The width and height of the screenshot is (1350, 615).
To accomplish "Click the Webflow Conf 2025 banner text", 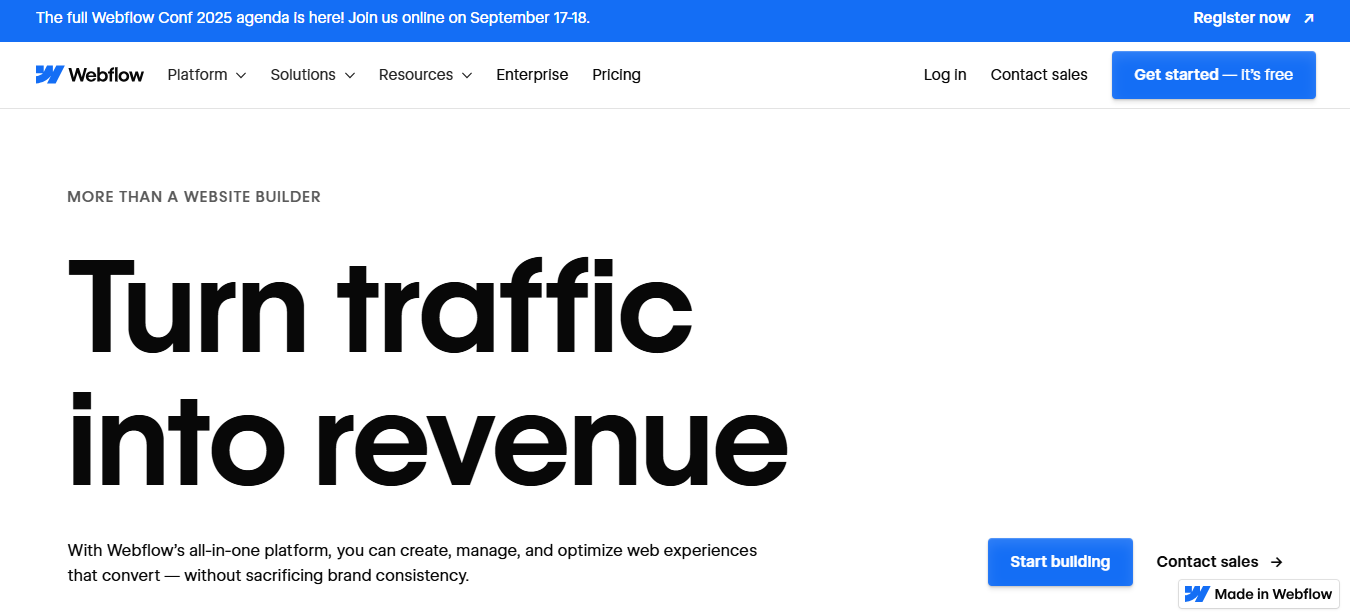I will point(313,18).
